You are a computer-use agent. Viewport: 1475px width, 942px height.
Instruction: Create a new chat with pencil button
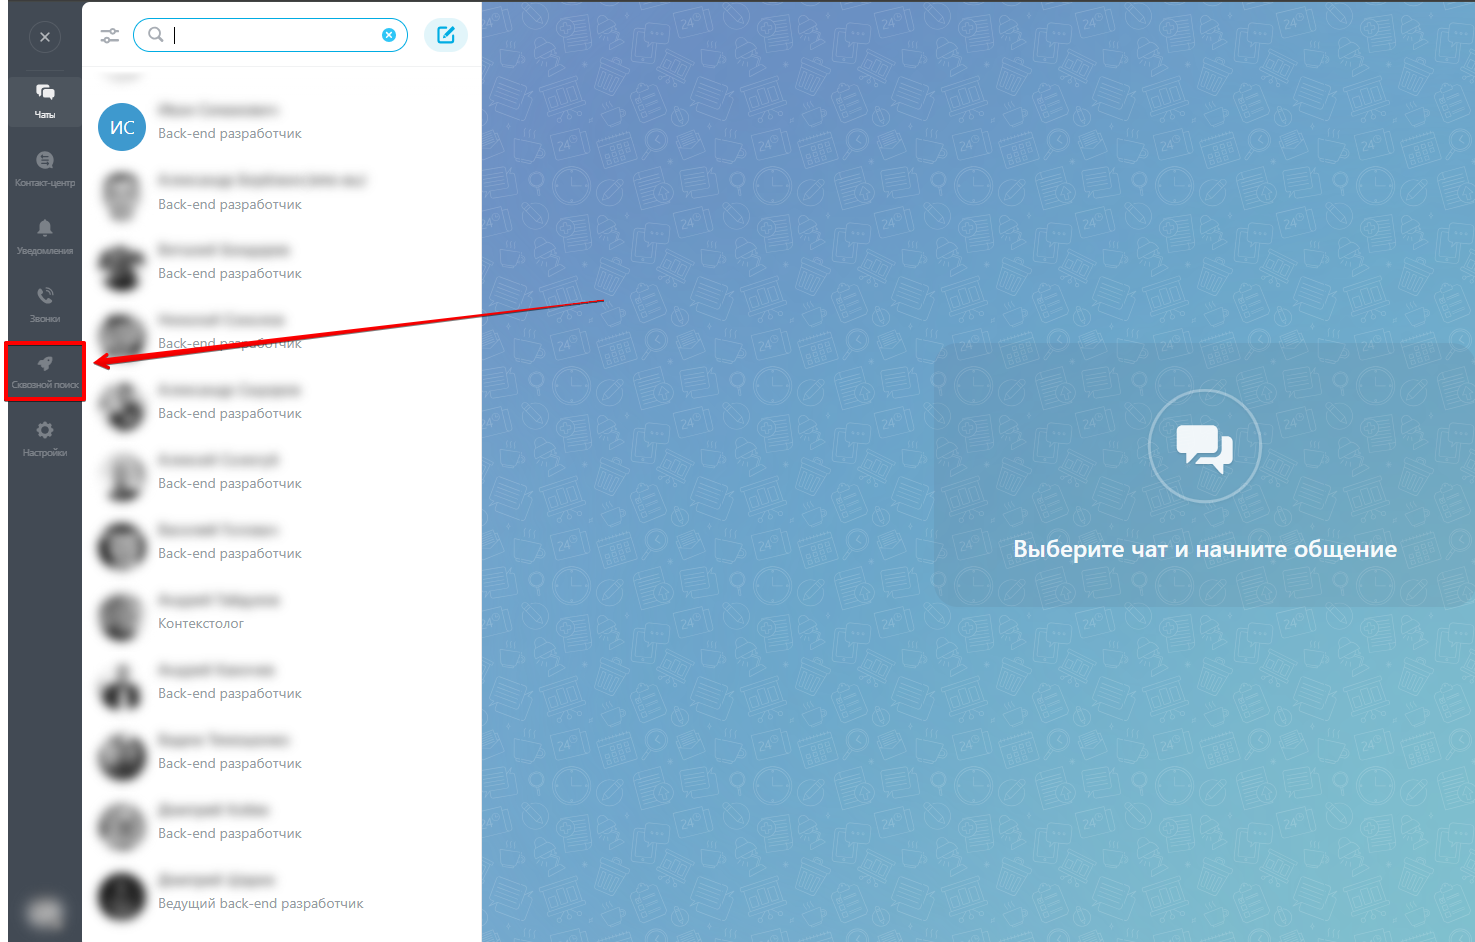tap(446, 35)
